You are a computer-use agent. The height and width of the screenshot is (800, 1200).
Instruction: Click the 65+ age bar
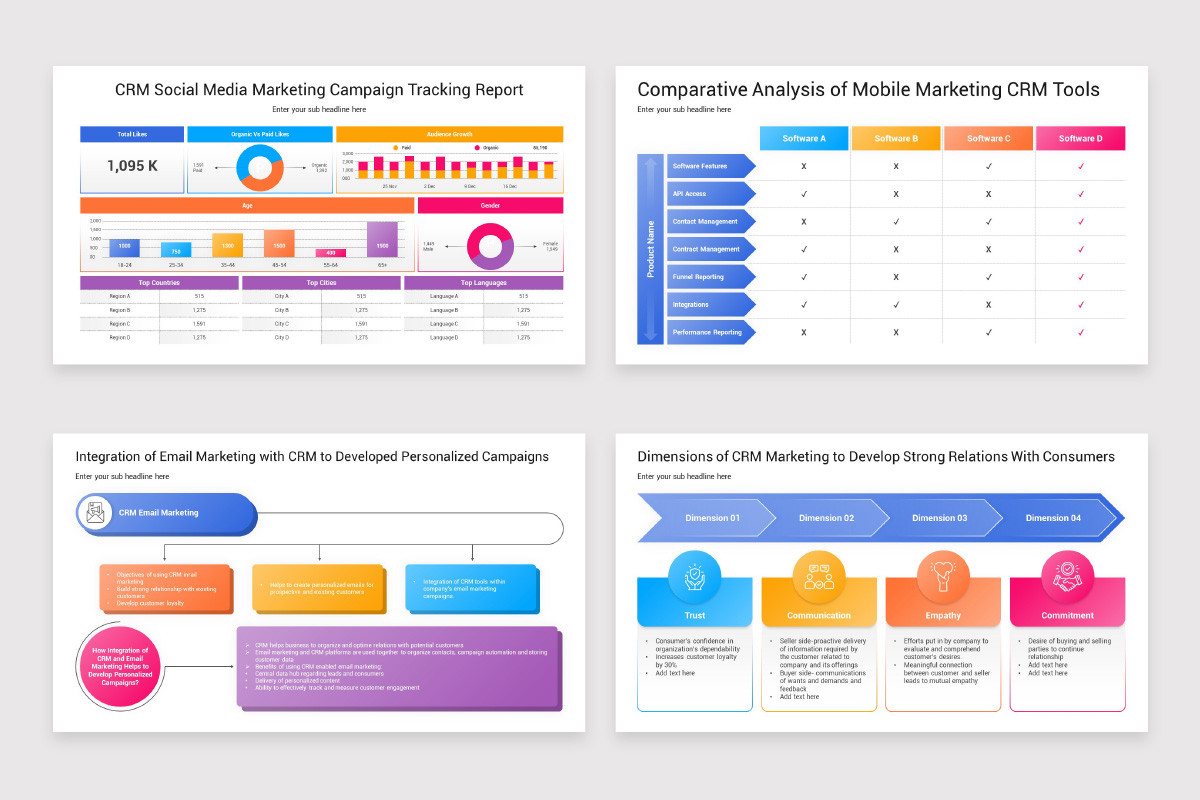point(383,239)
